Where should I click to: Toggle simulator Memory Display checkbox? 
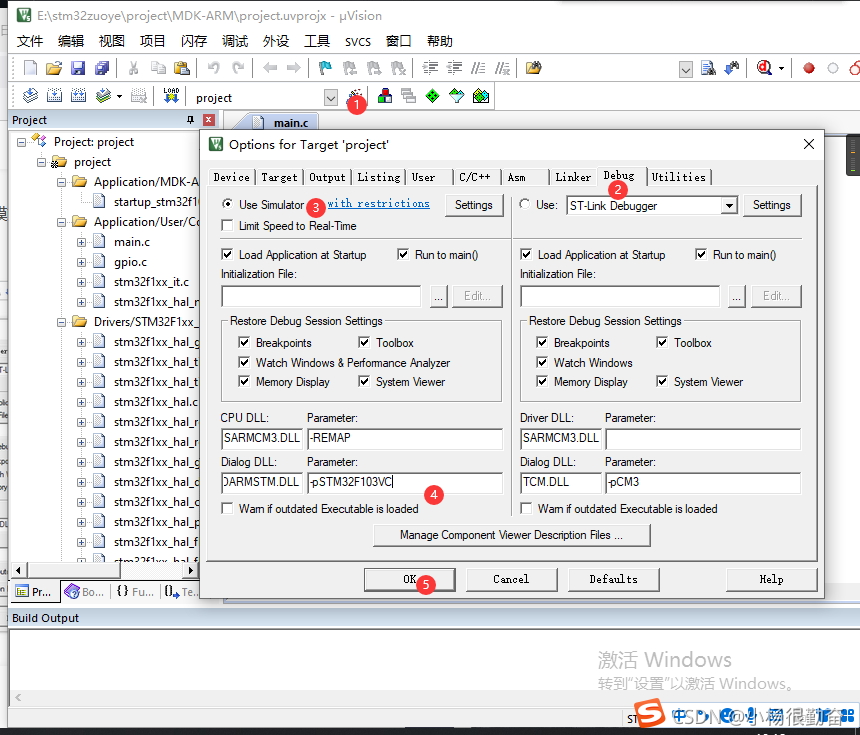click(x=244, y=381)
